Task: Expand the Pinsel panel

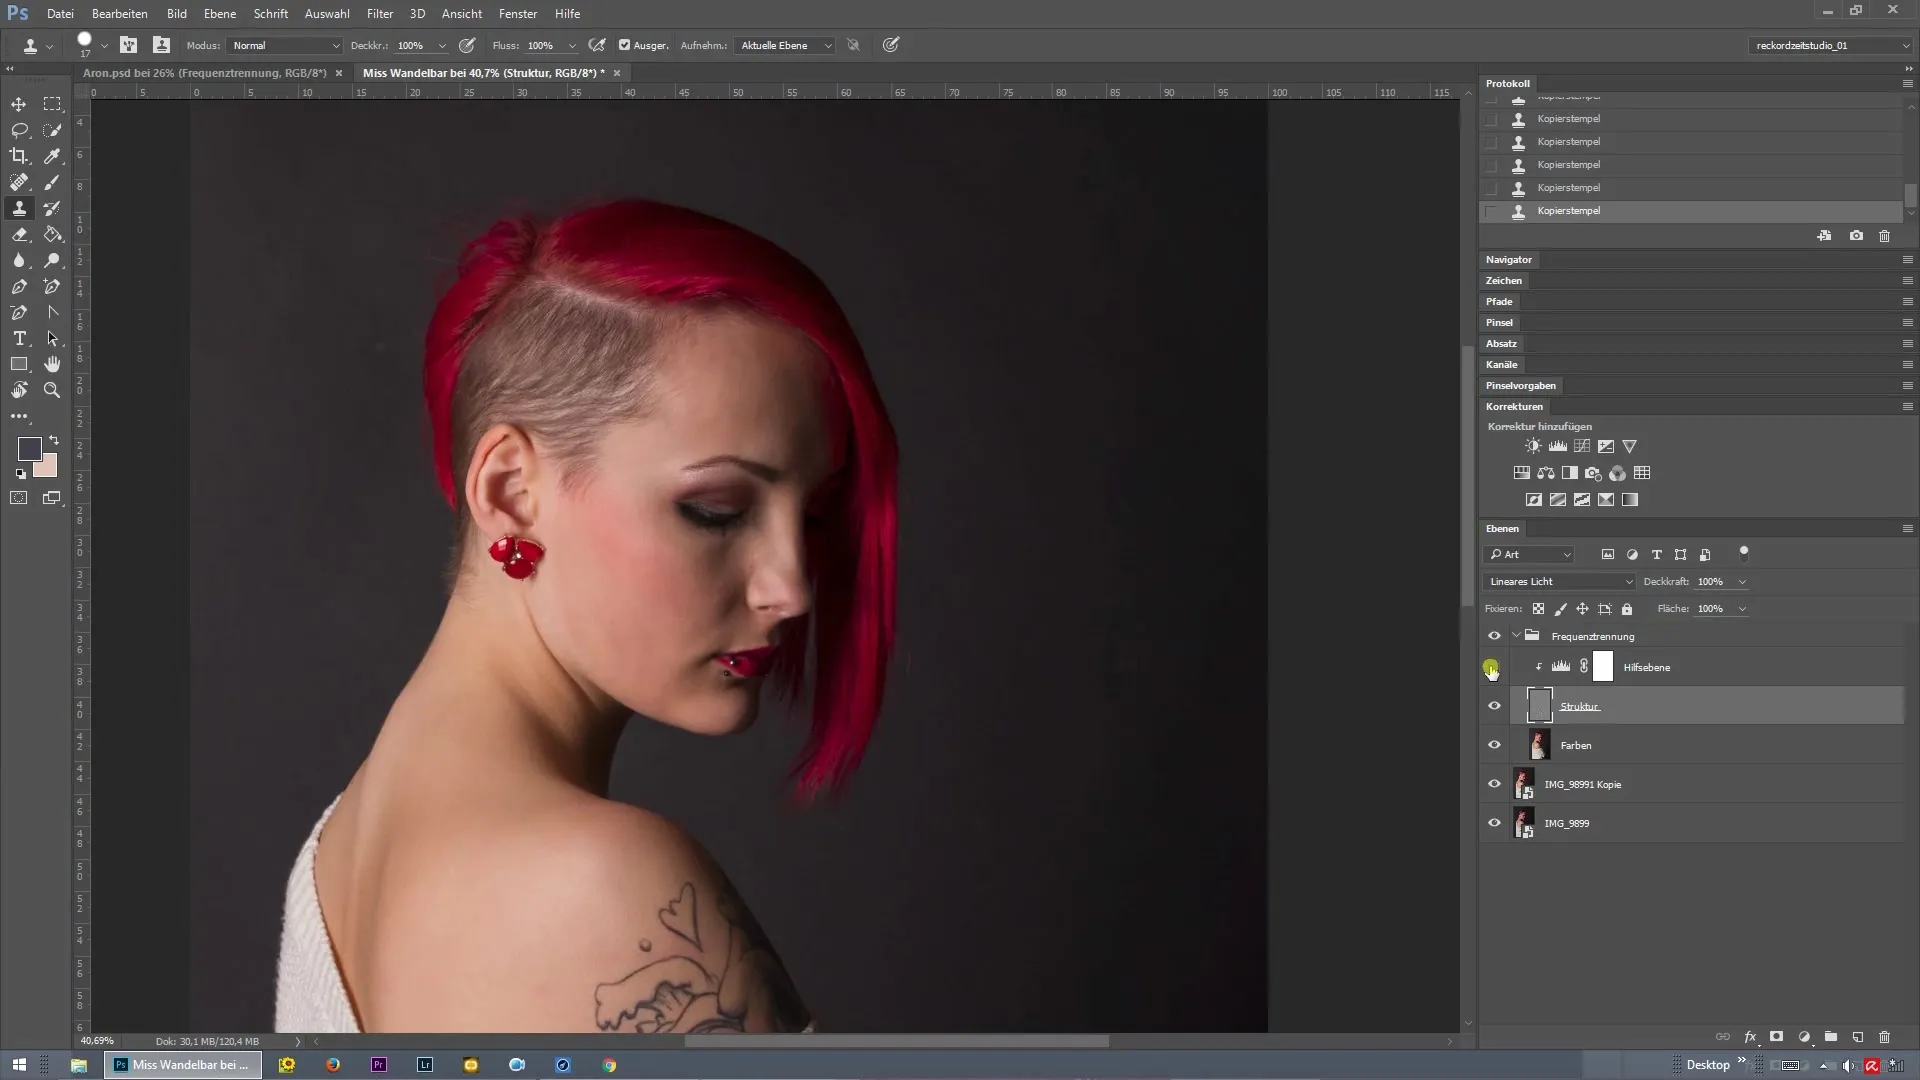Action: coord(1499,323)
